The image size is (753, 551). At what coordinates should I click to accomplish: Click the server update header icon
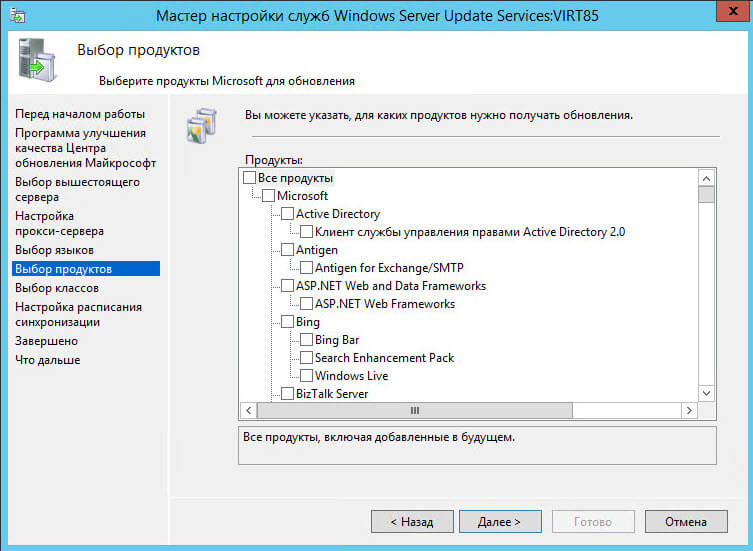pos(37,60)
